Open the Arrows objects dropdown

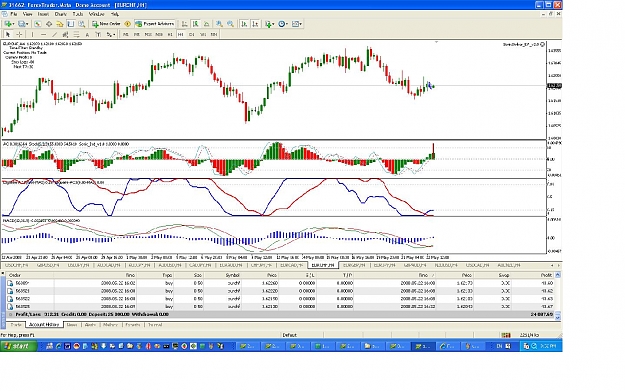[111, 34]
